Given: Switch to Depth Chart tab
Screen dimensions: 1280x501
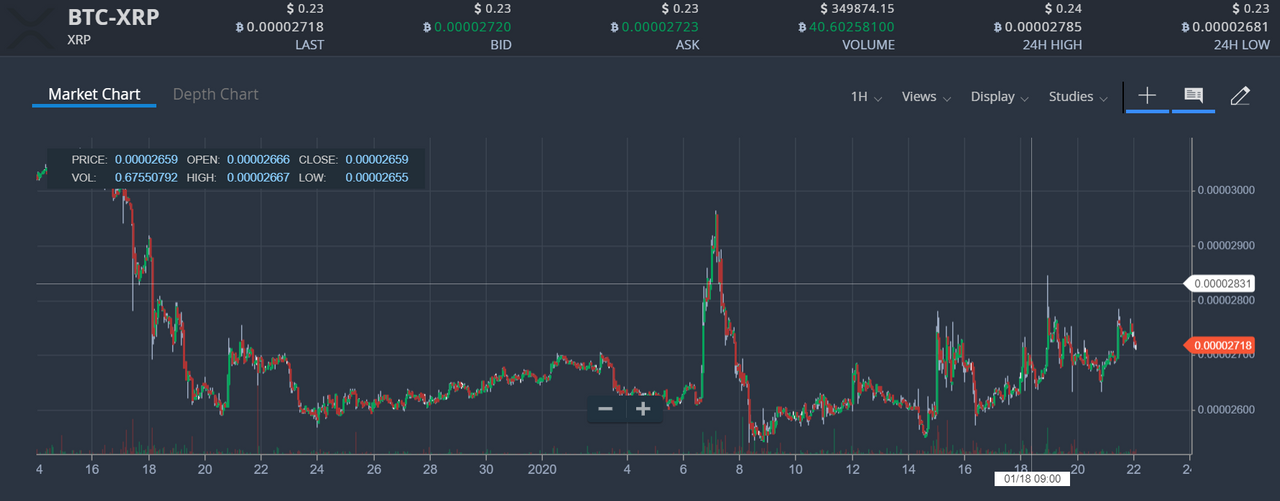Looking at the screenshot, I should (x=215, y=94).
